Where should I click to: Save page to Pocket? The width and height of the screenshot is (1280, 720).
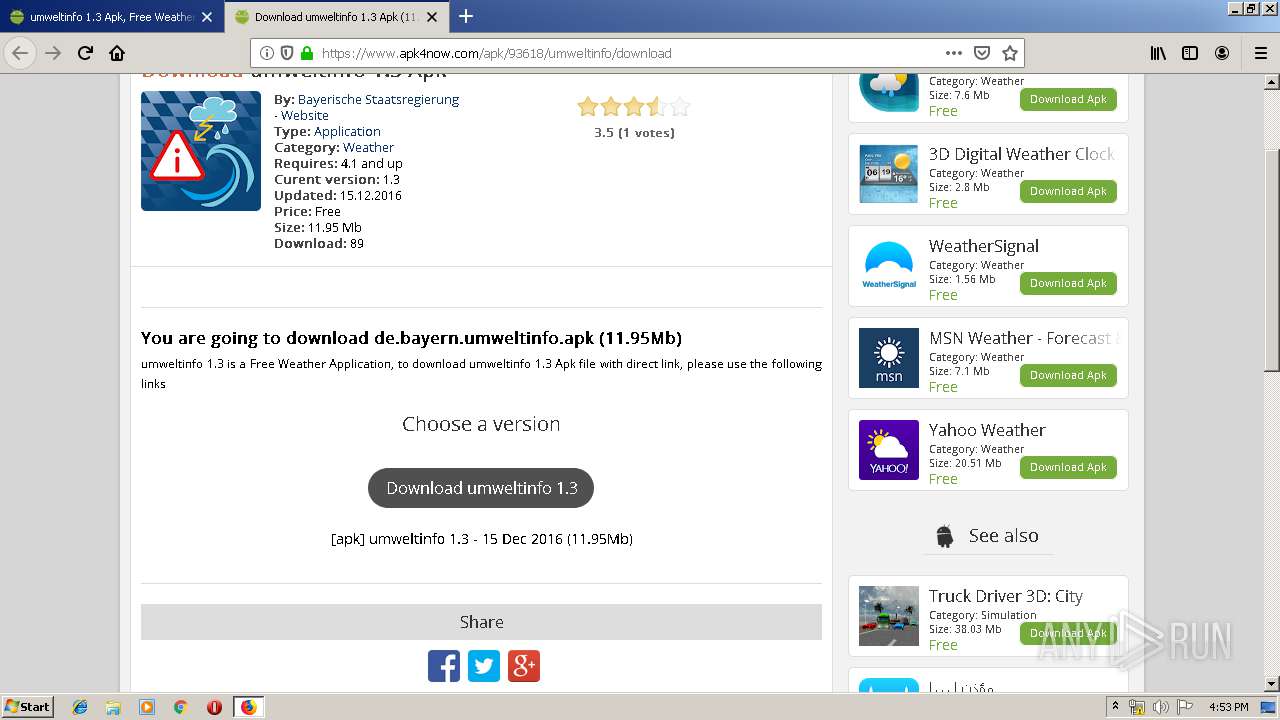[982, 53]
